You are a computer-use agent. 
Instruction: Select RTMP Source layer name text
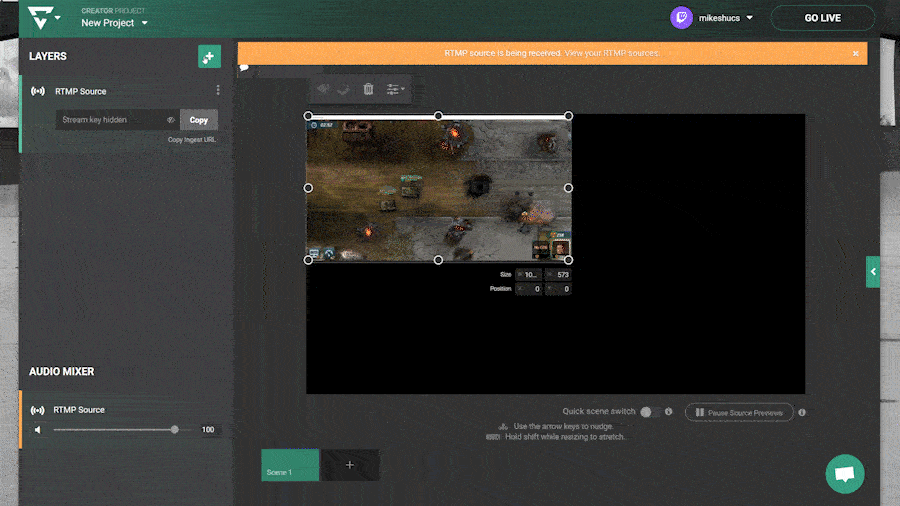pos(80,91)
